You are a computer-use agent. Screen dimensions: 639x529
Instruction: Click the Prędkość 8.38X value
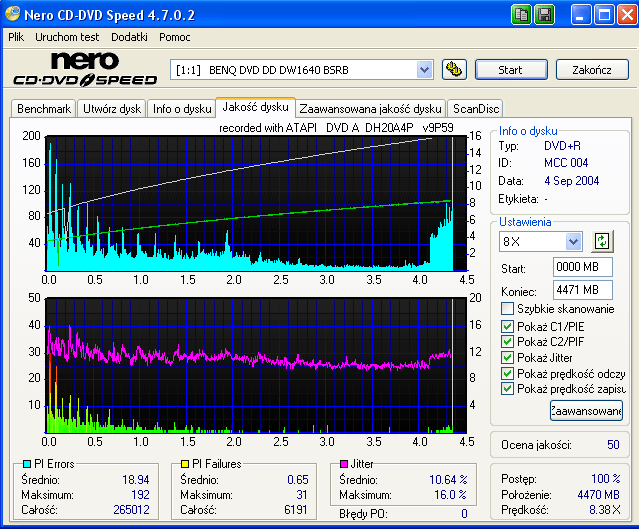pyautogui.click(x=605, y=509)
